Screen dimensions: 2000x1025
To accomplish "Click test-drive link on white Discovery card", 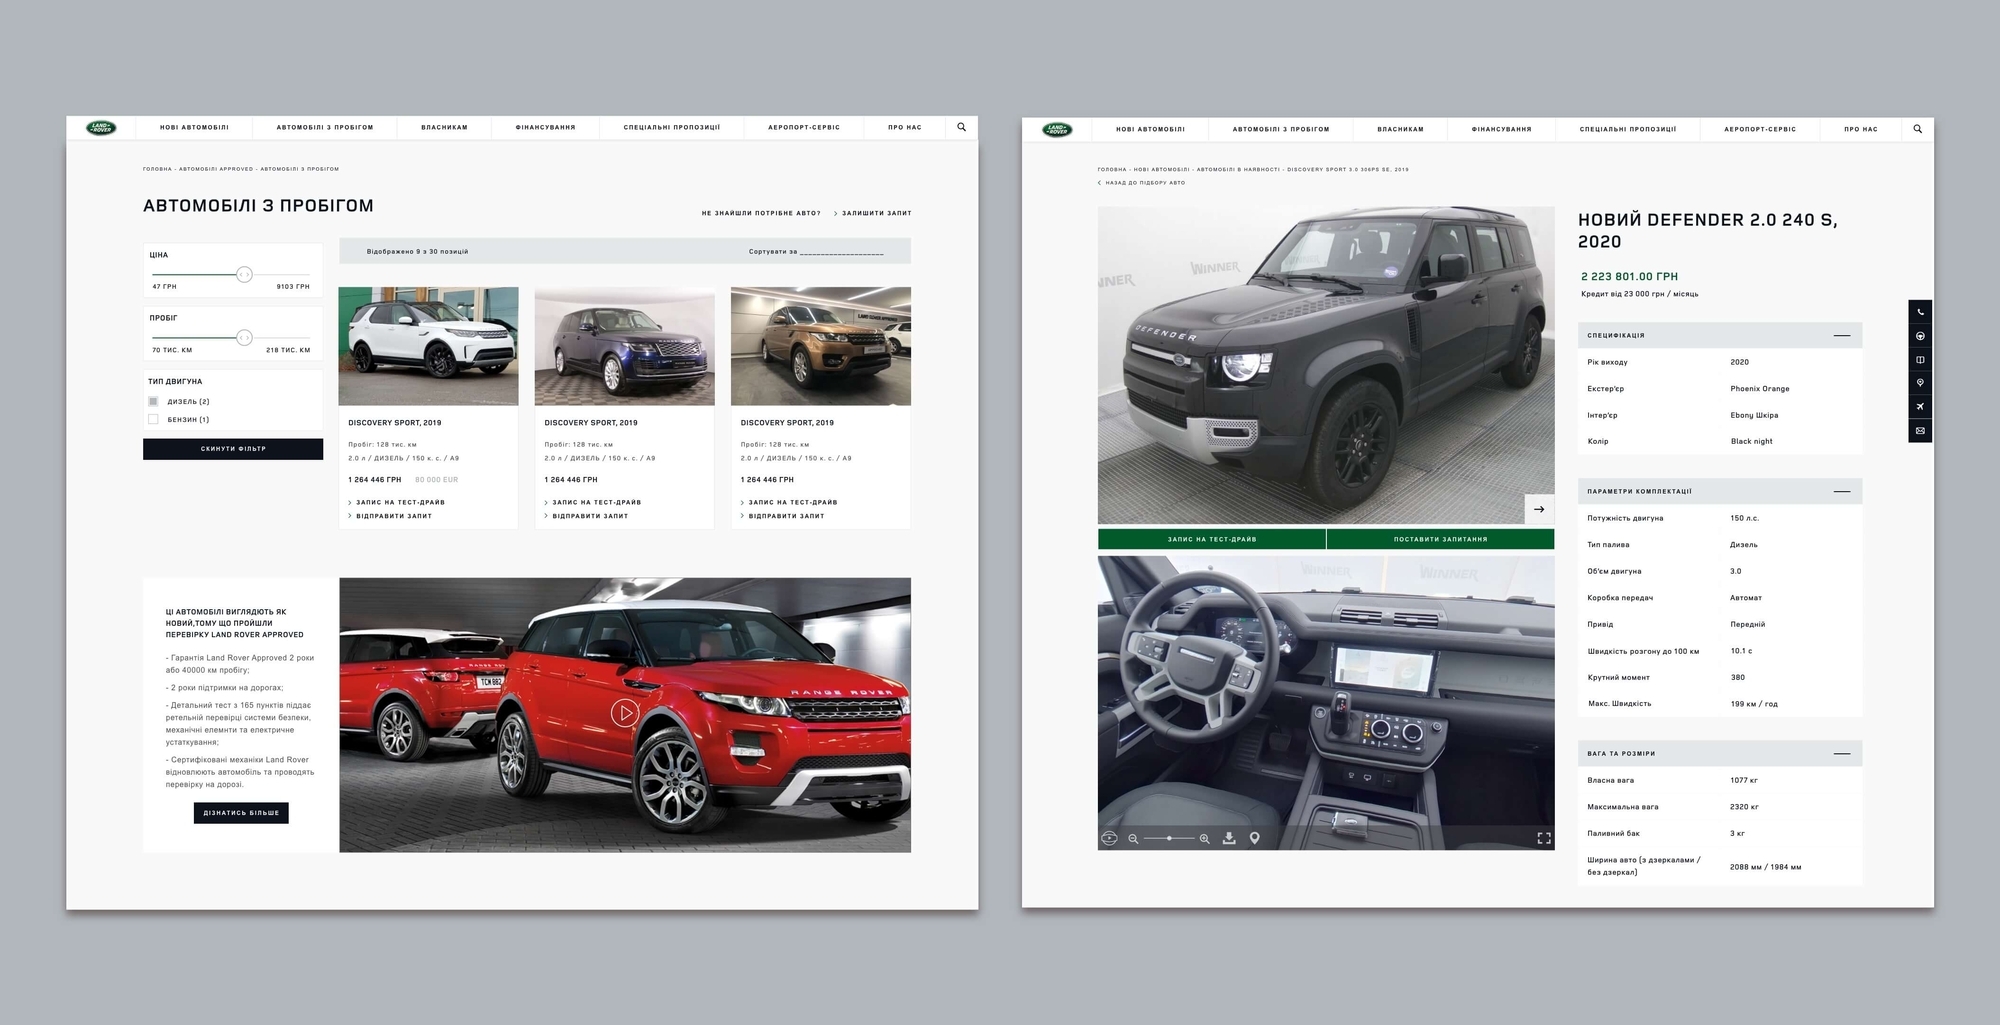I will pos(396,503).
